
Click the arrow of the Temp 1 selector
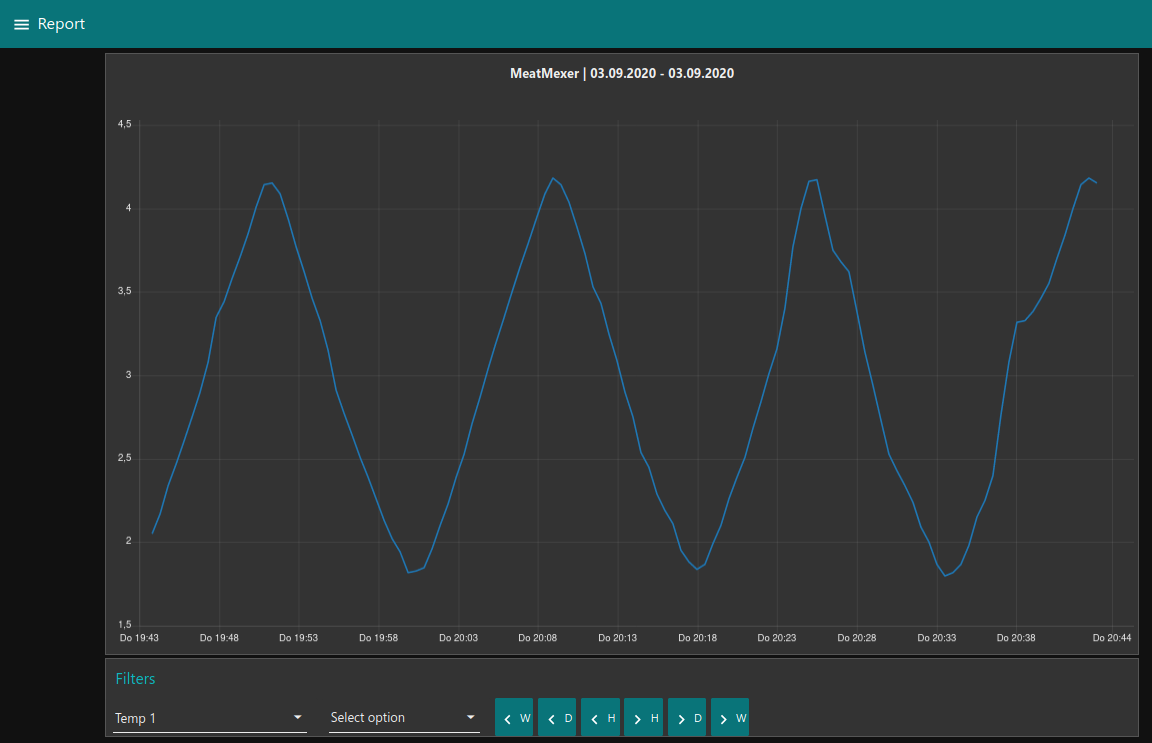(297, 717)
